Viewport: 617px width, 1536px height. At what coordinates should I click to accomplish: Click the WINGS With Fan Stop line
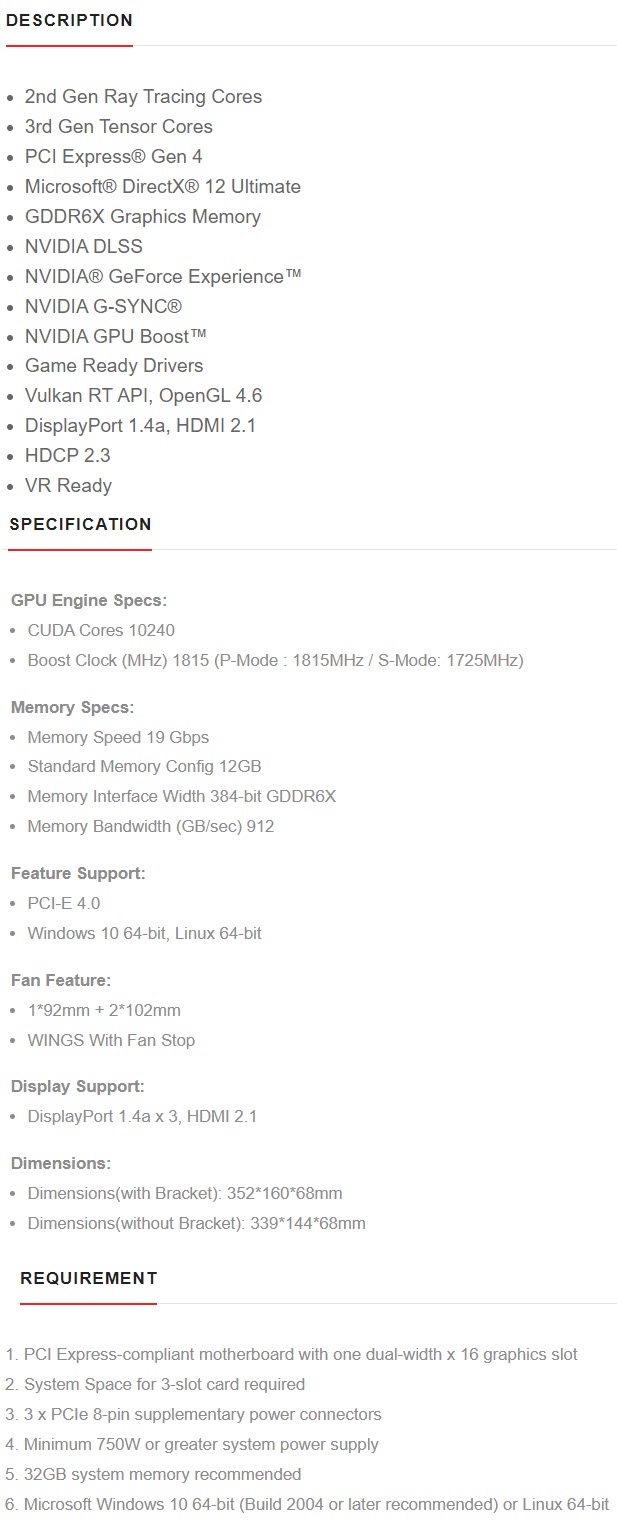111,1040
